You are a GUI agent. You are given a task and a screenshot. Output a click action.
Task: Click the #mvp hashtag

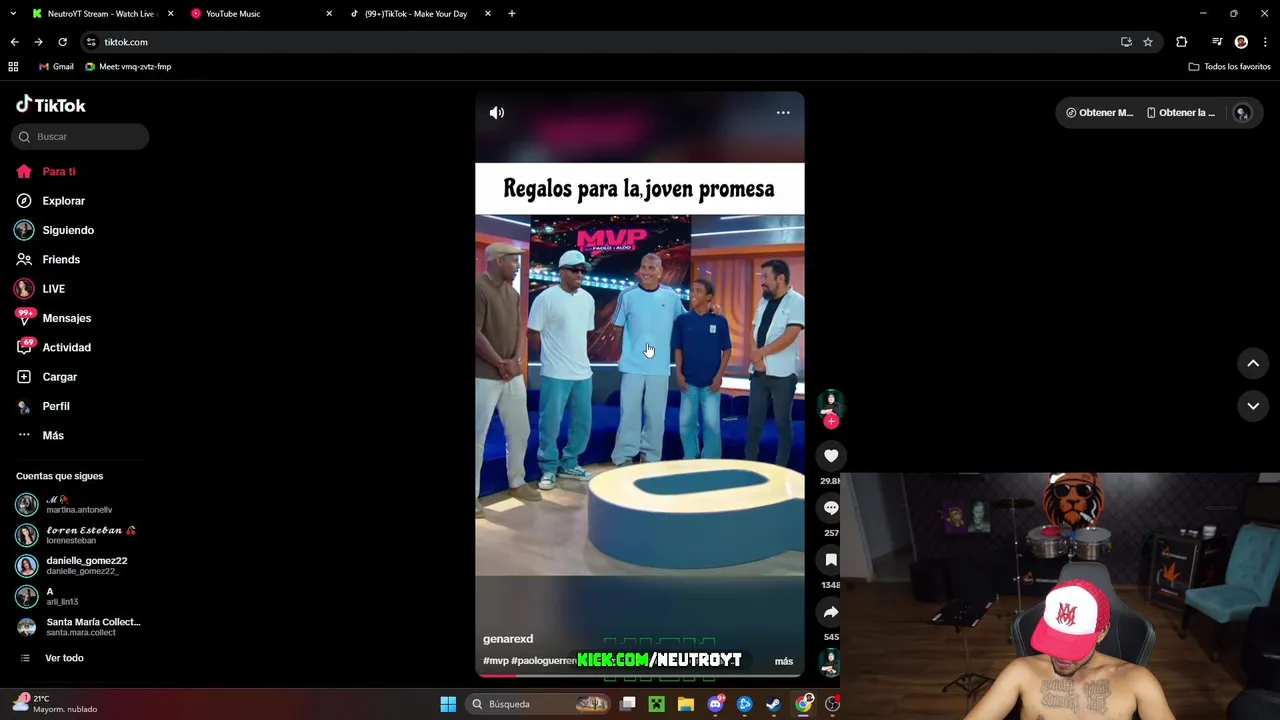pyautogui.click(x=496, y=661)
